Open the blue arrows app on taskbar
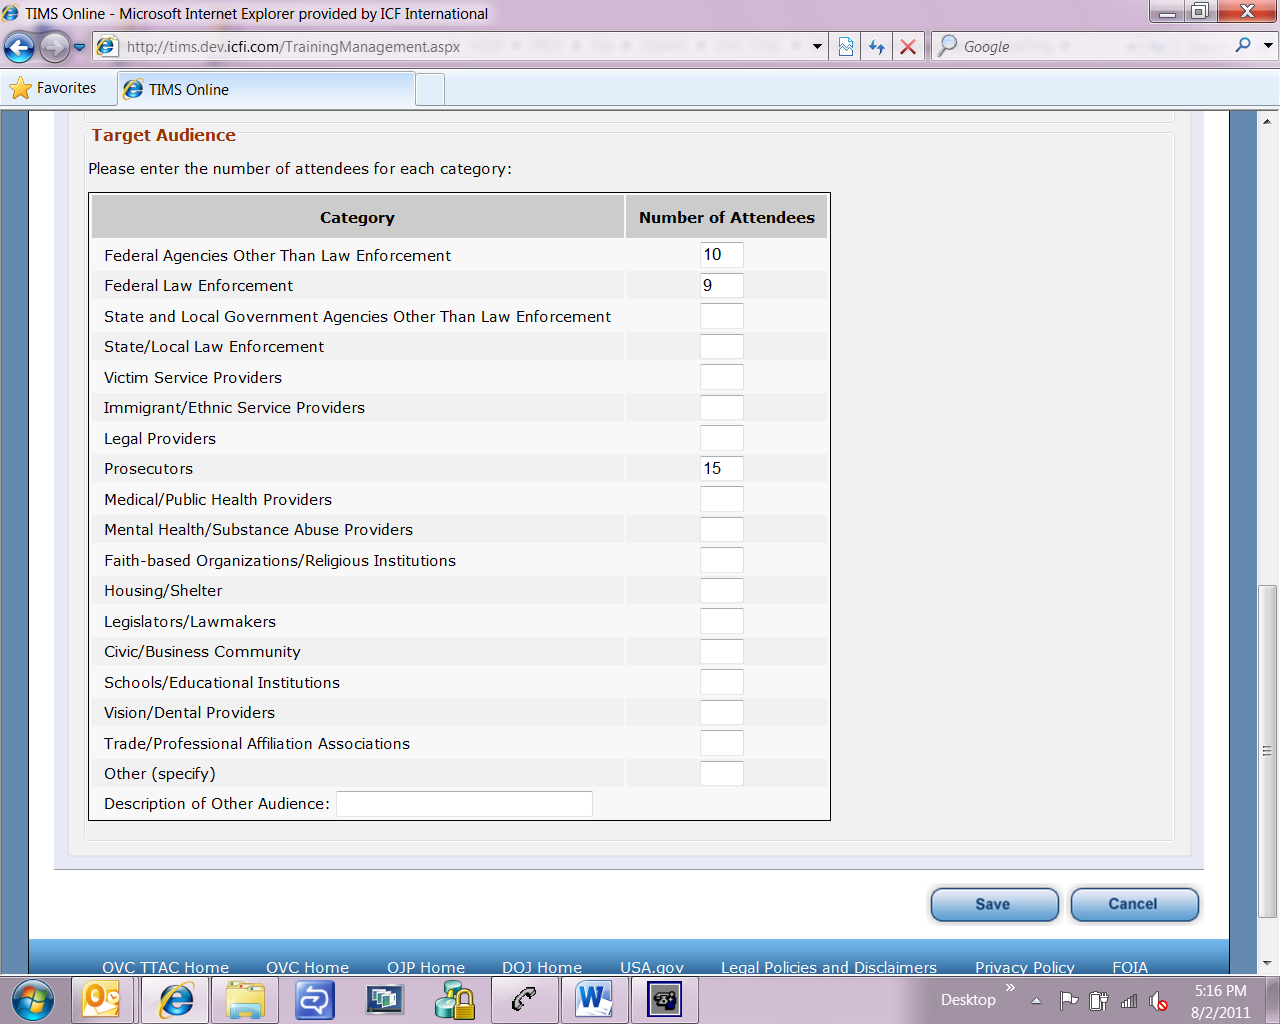Image resolution: width=1280 pixels, height=1024 pixels. point(314,1000)
